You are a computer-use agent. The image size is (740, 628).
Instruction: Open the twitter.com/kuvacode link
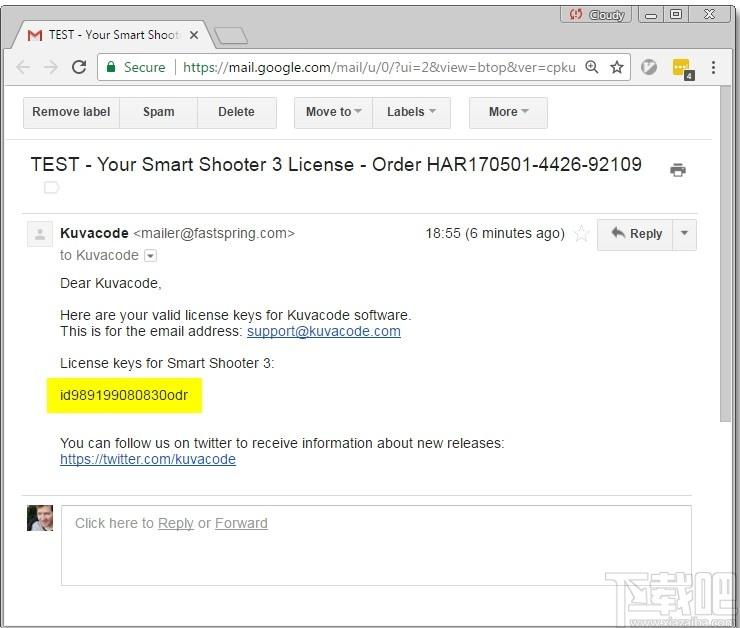point(148,459)
